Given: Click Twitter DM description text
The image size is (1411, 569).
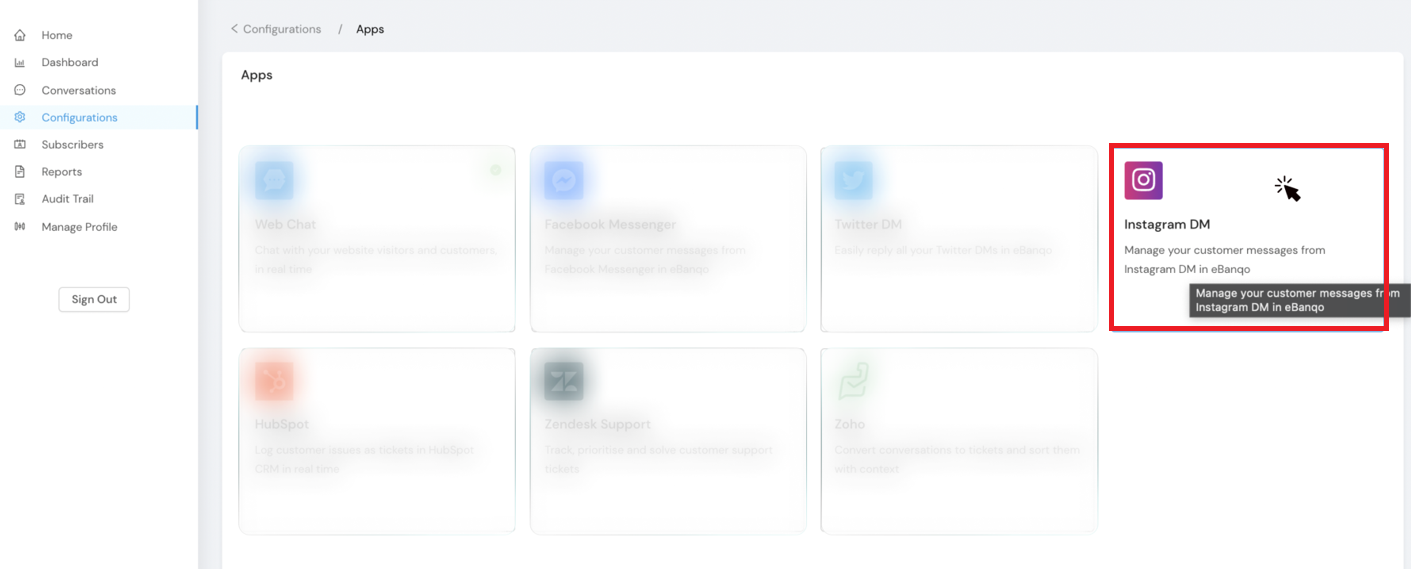Looking at the screenshot, I should tap(943, 250).
